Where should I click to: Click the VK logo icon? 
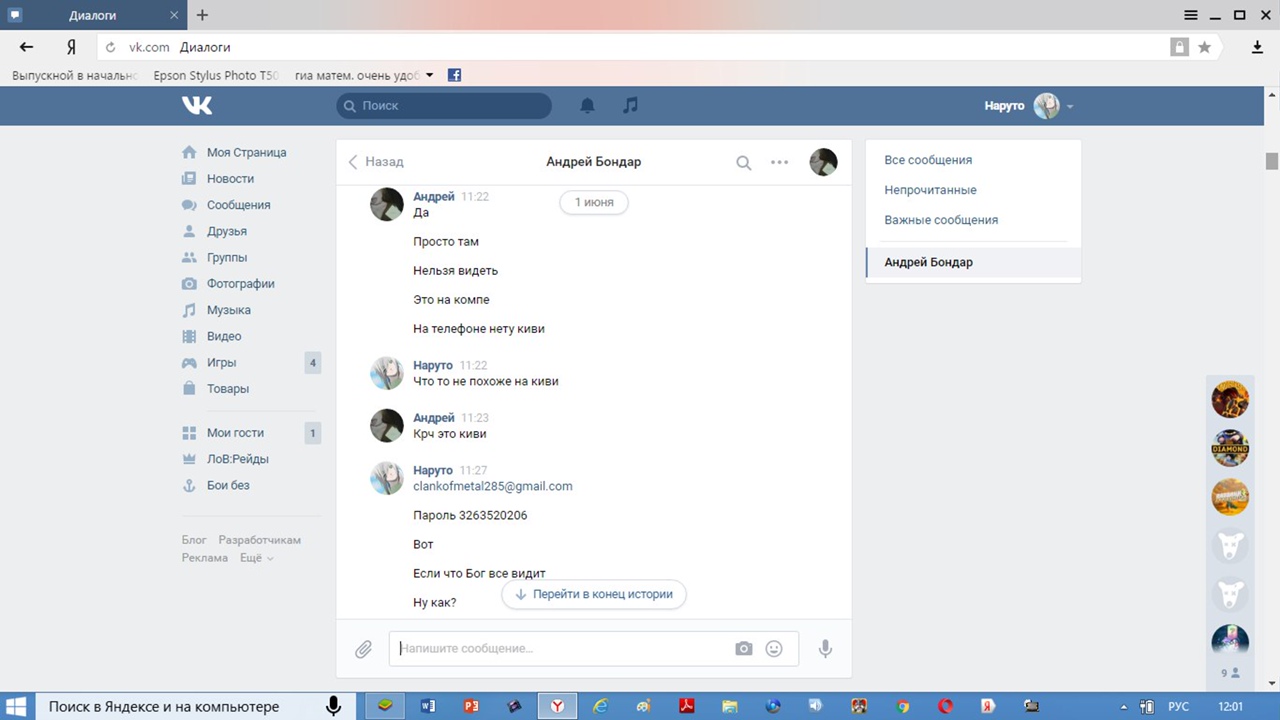click(197, 105)
